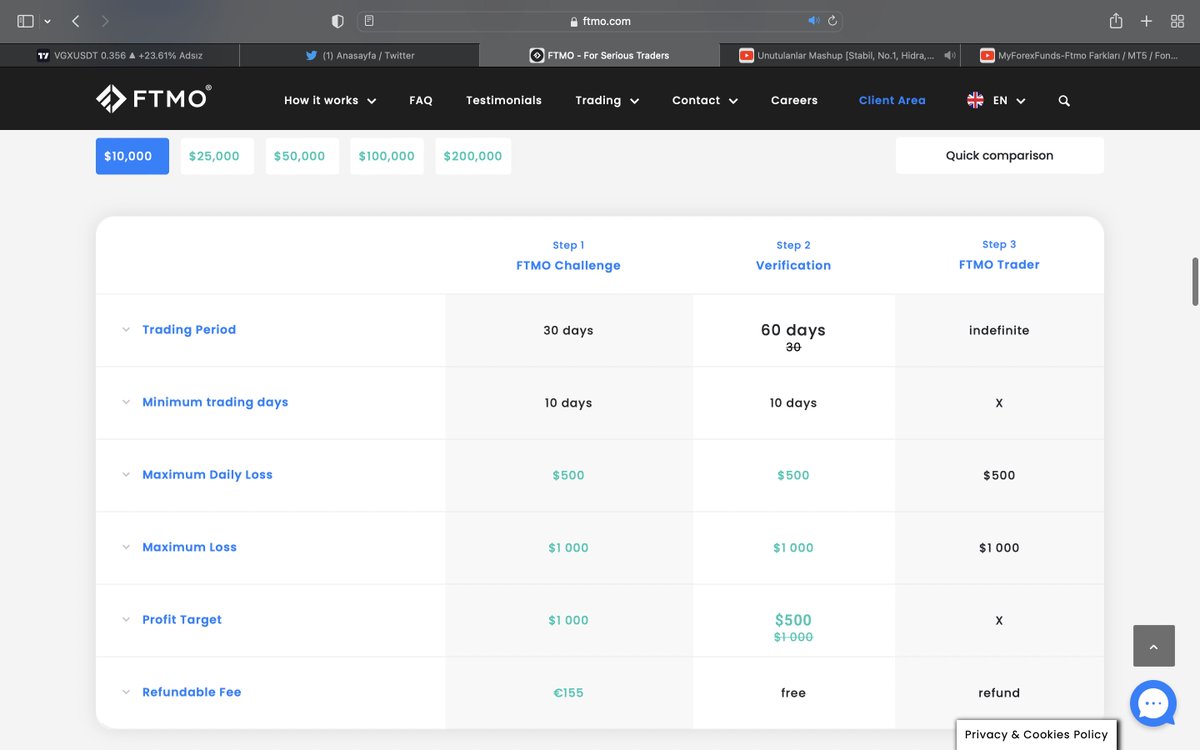
Task: Expand Contact navigation menu
Action: pos(705,101)
